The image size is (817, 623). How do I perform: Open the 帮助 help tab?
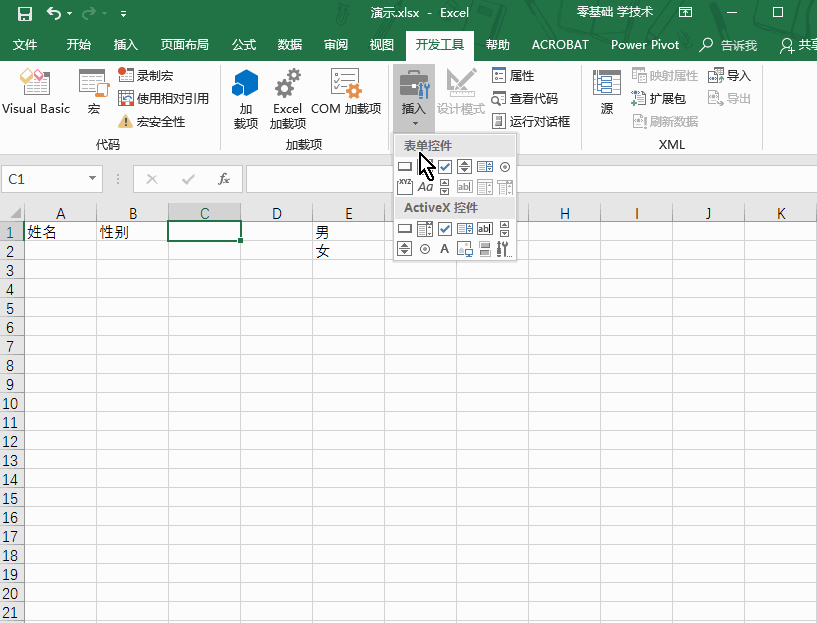click(498, 45)
